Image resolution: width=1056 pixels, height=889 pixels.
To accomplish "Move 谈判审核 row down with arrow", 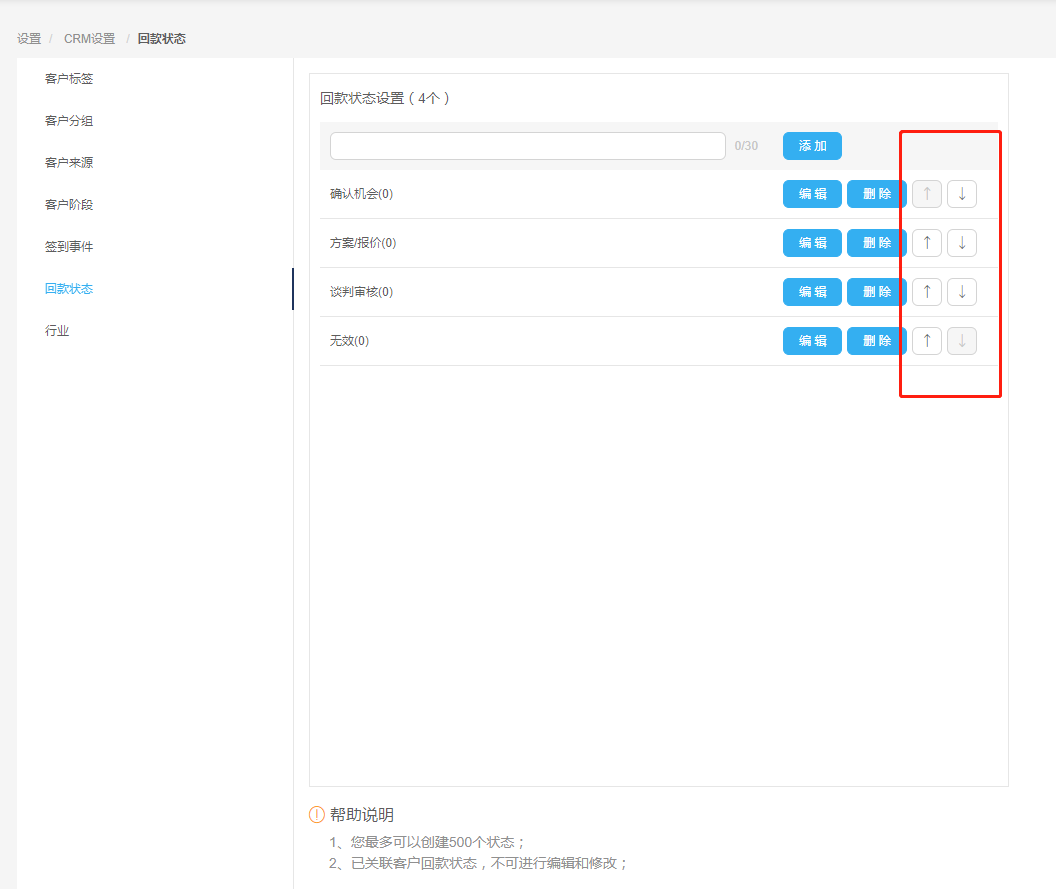I will [961, 292].
